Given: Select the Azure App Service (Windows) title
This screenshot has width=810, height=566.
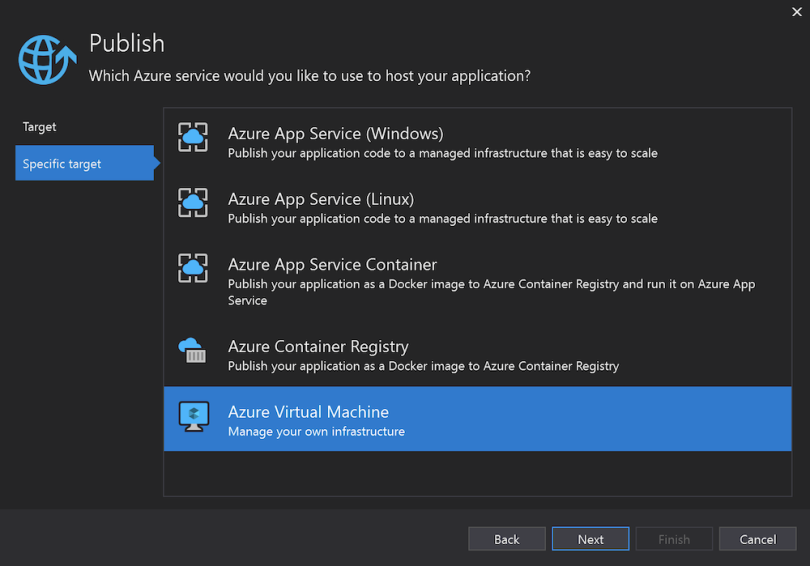Looking at the screenshot, I should tap(335, 133).
